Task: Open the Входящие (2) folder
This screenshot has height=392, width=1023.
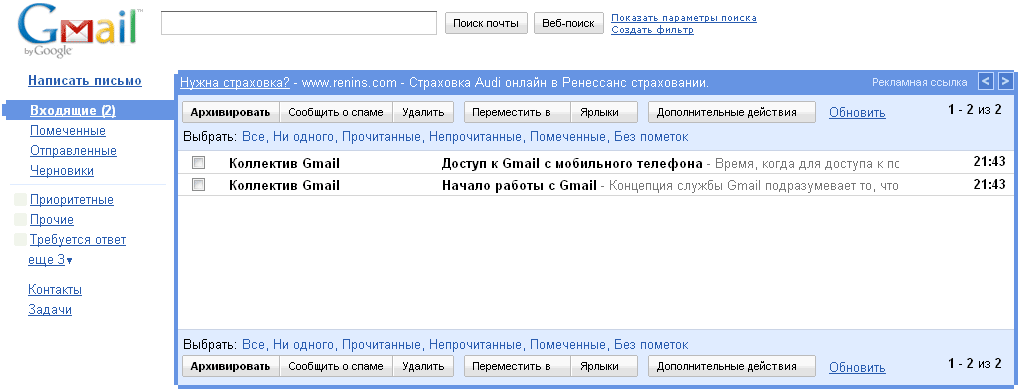Action: click(73, 111)
